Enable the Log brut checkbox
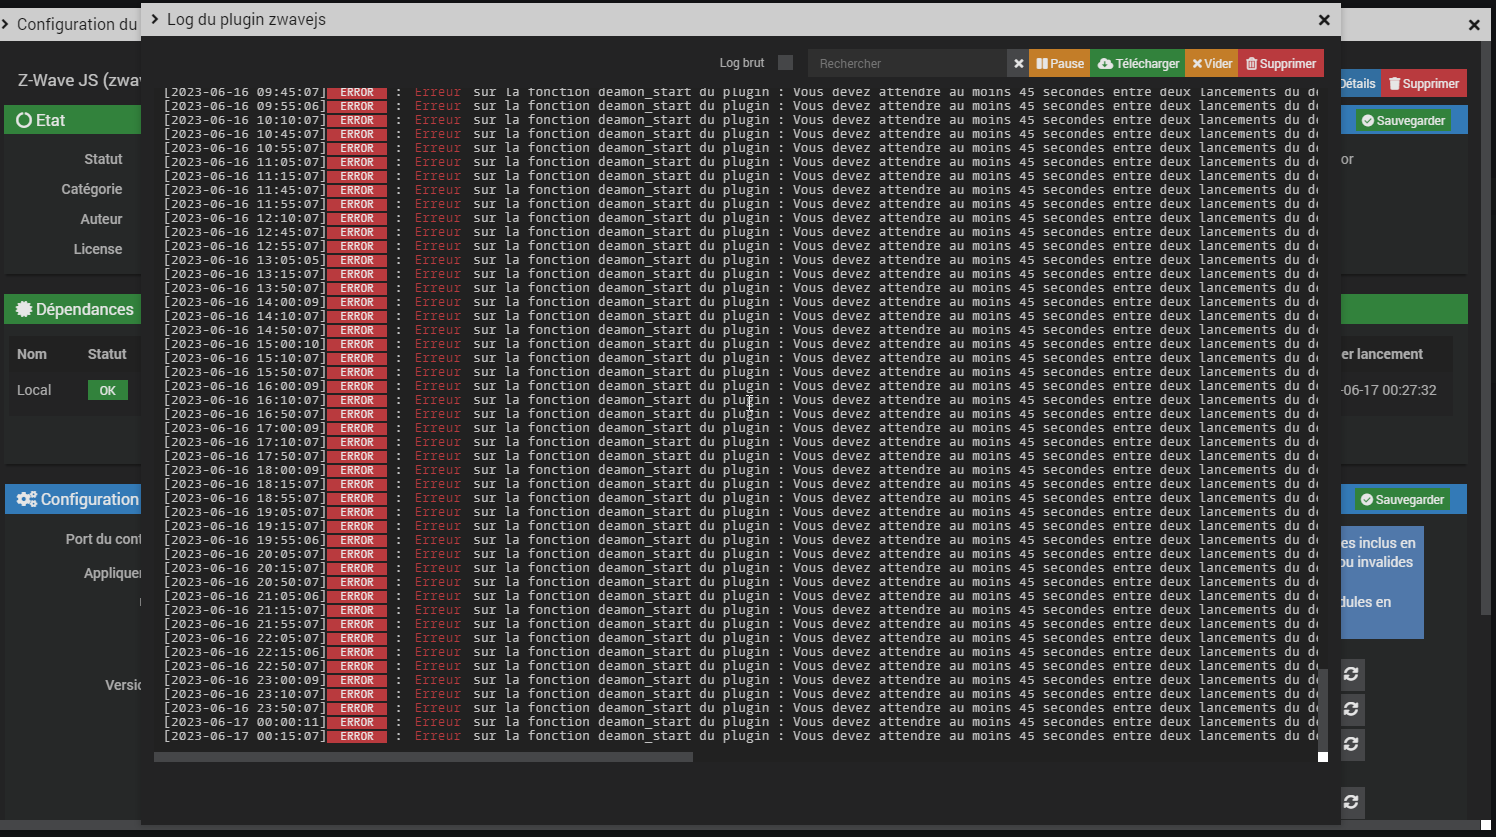 [x=785, y=63]
